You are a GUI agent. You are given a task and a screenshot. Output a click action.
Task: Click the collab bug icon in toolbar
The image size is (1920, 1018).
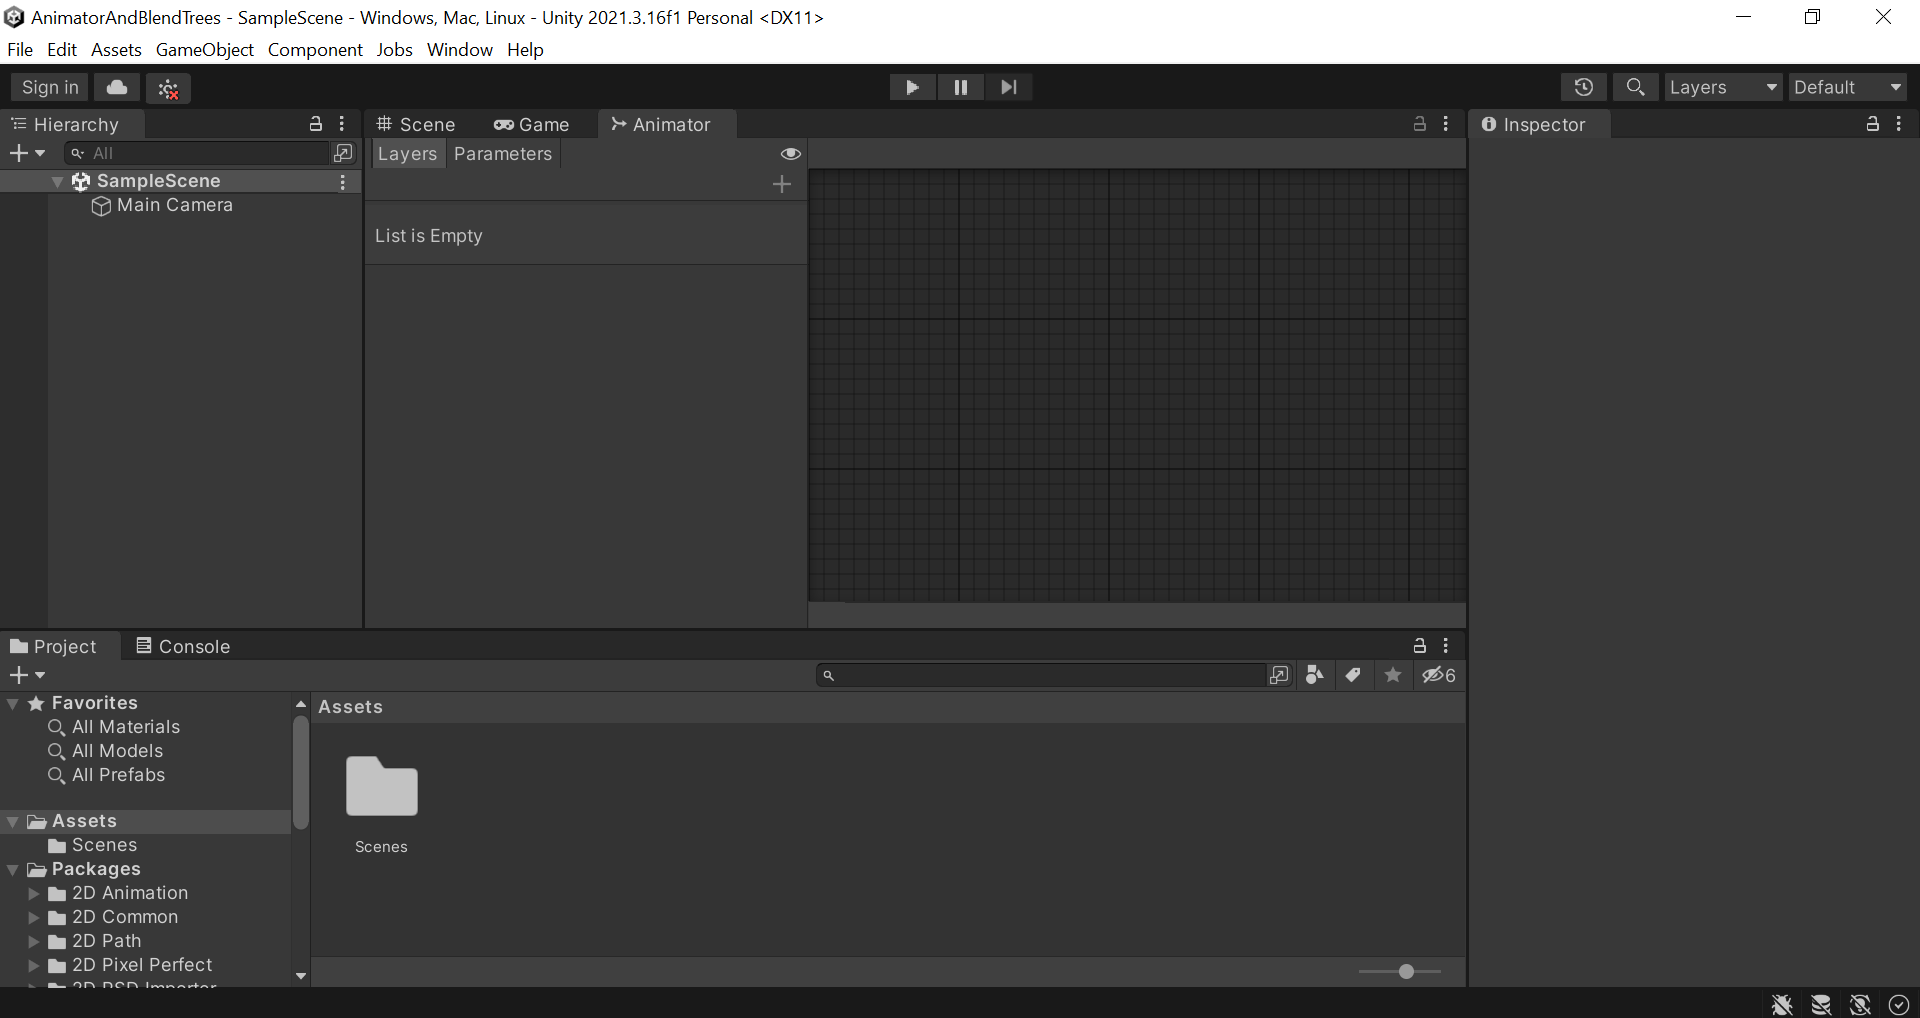[x=168, y=88]
